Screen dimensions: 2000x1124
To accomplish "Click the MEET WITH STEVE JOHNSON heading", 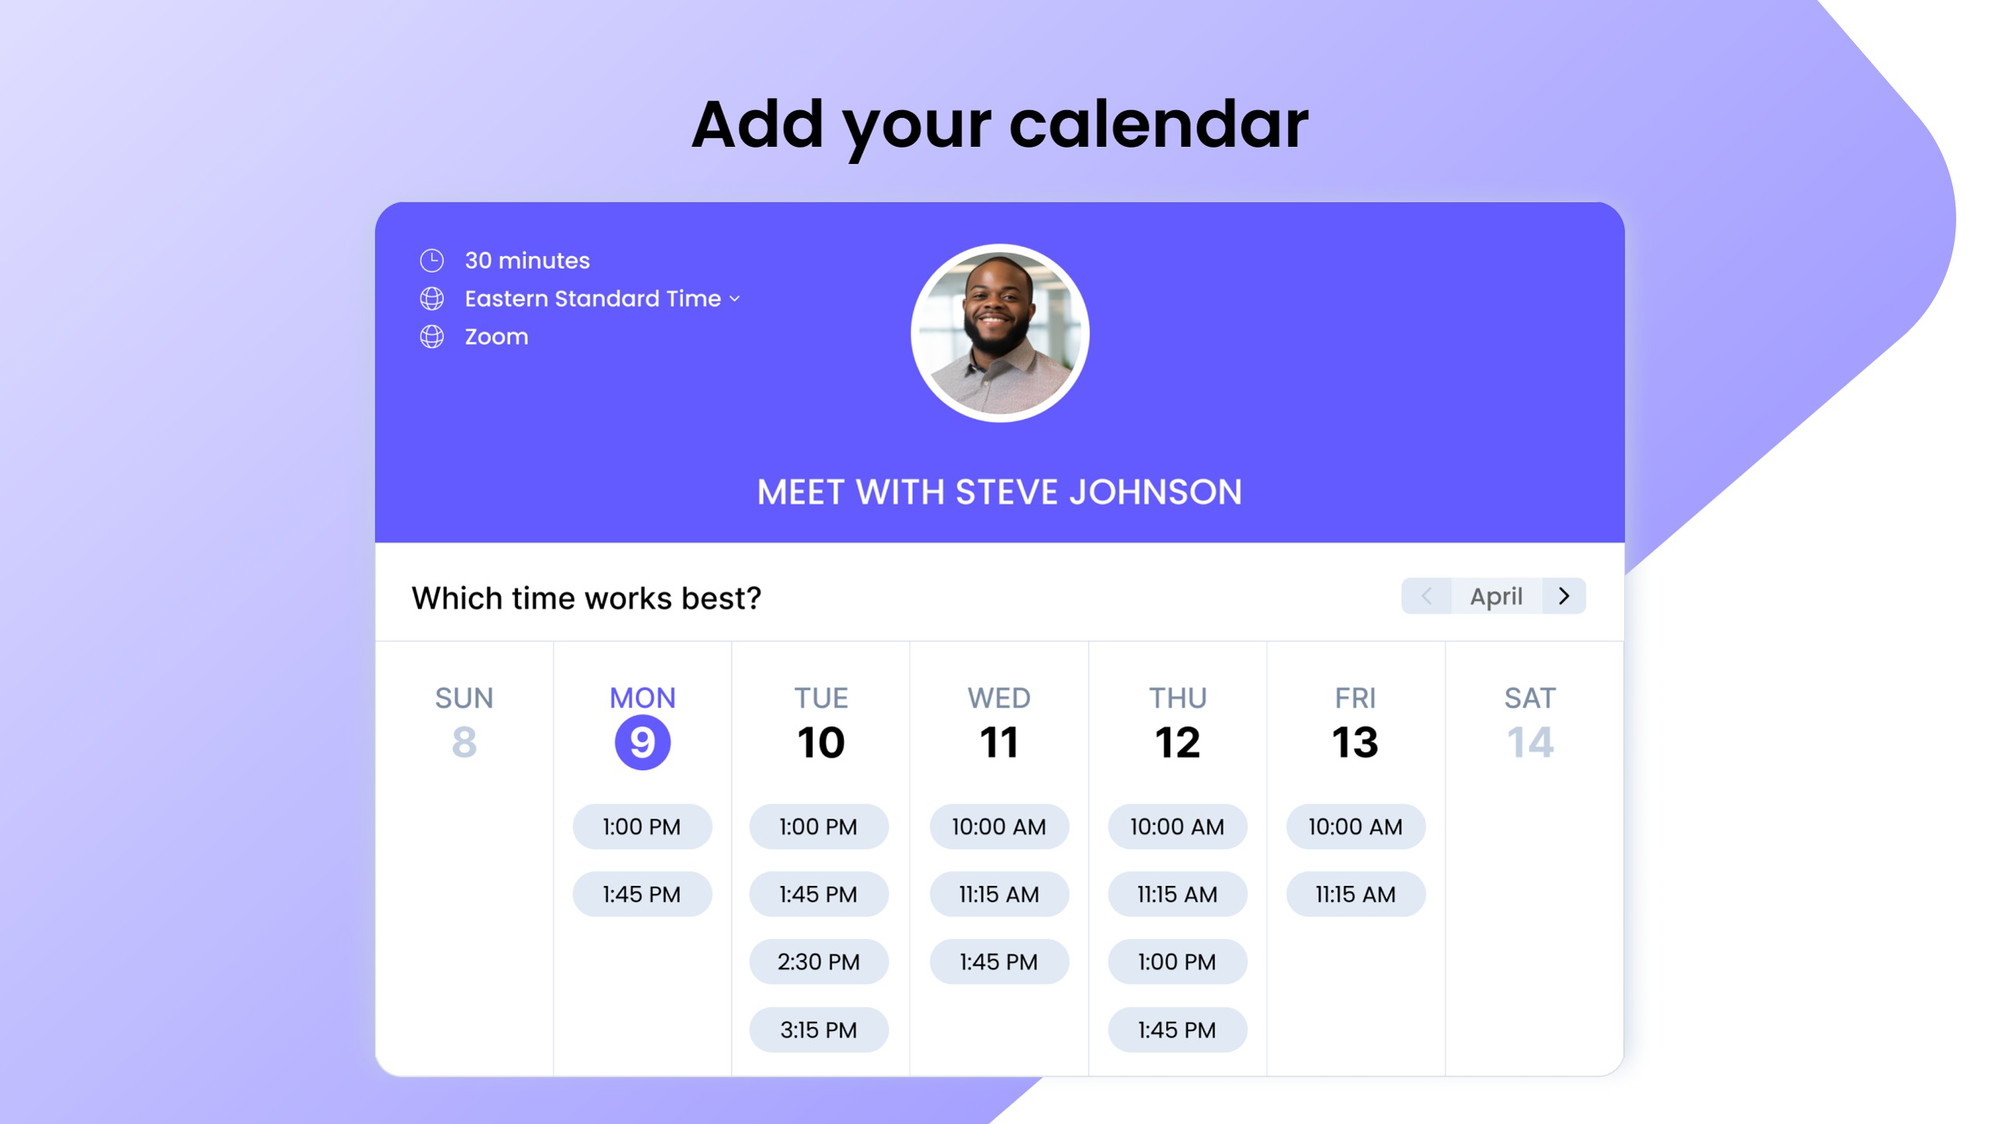I will coord(1000,493).
